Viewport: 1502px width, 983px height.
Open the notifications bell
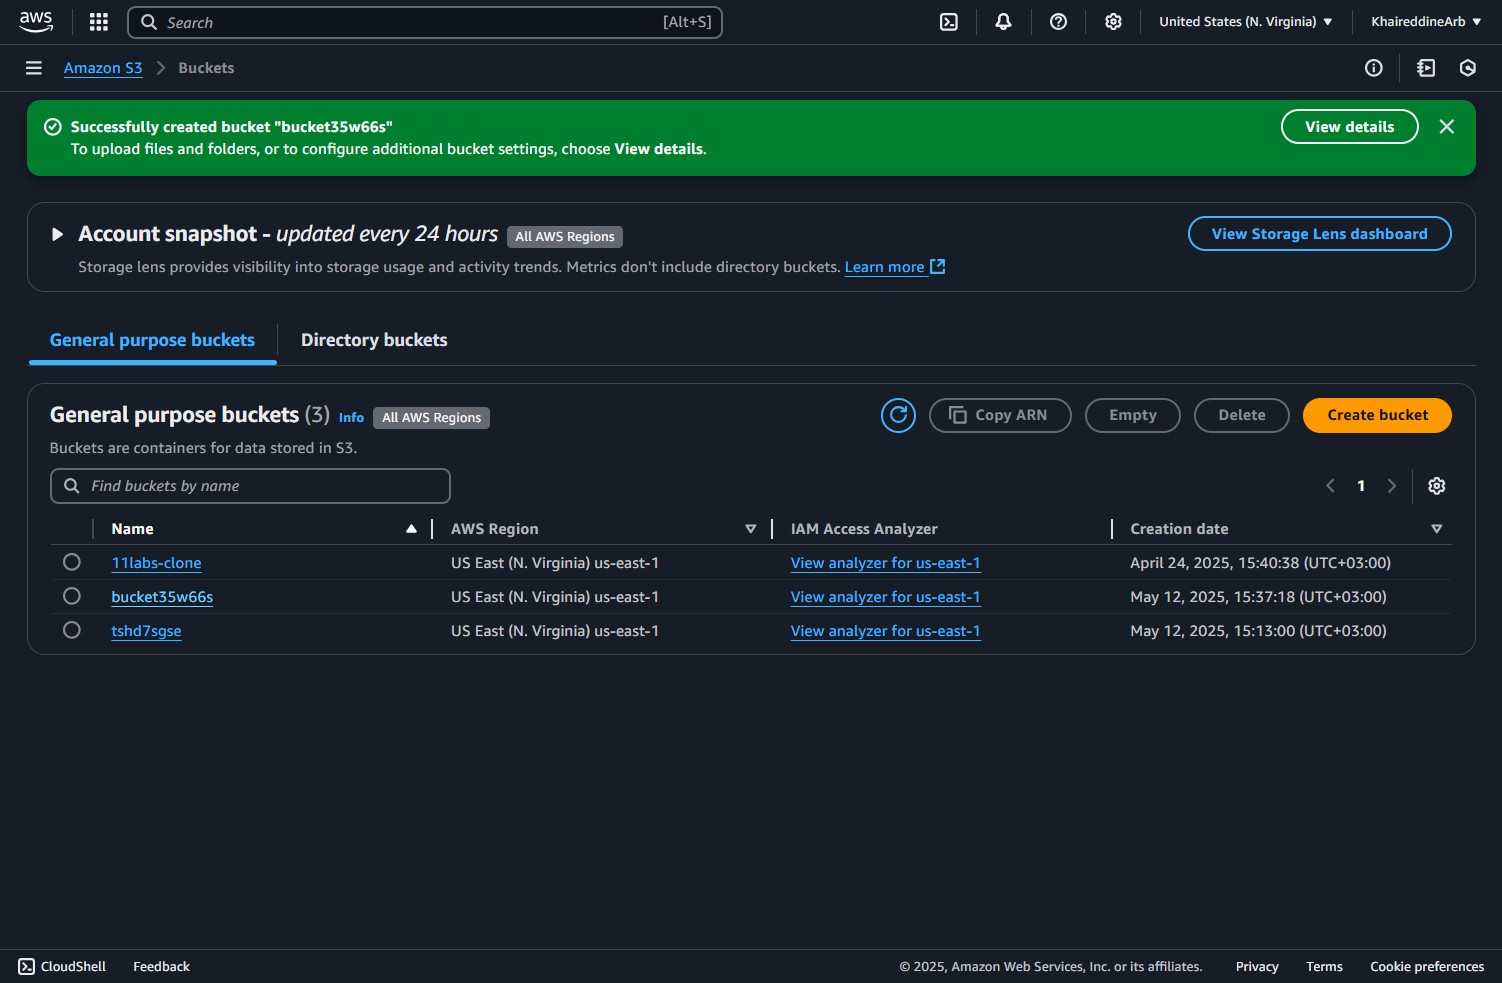(1003, 22)
